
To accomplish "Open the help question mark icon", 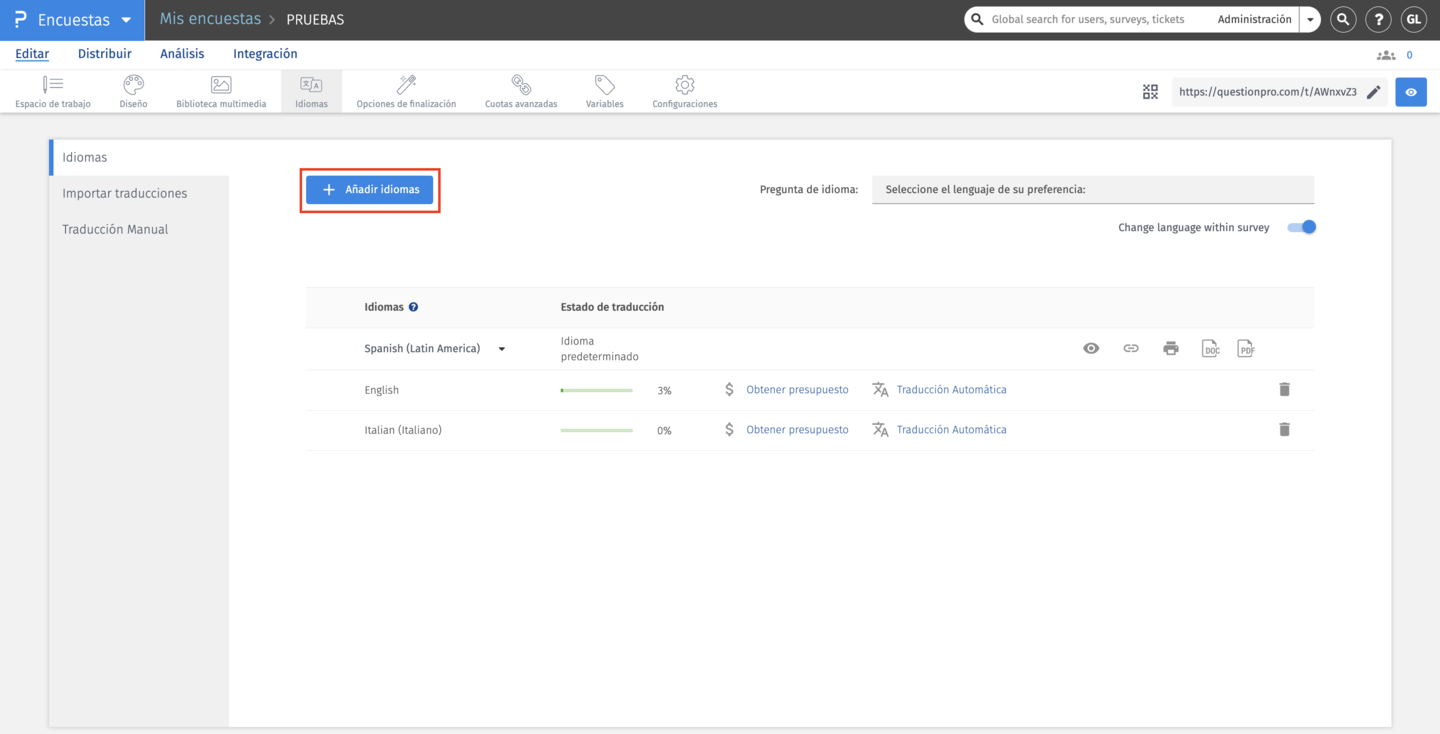I will [1378, 19].
